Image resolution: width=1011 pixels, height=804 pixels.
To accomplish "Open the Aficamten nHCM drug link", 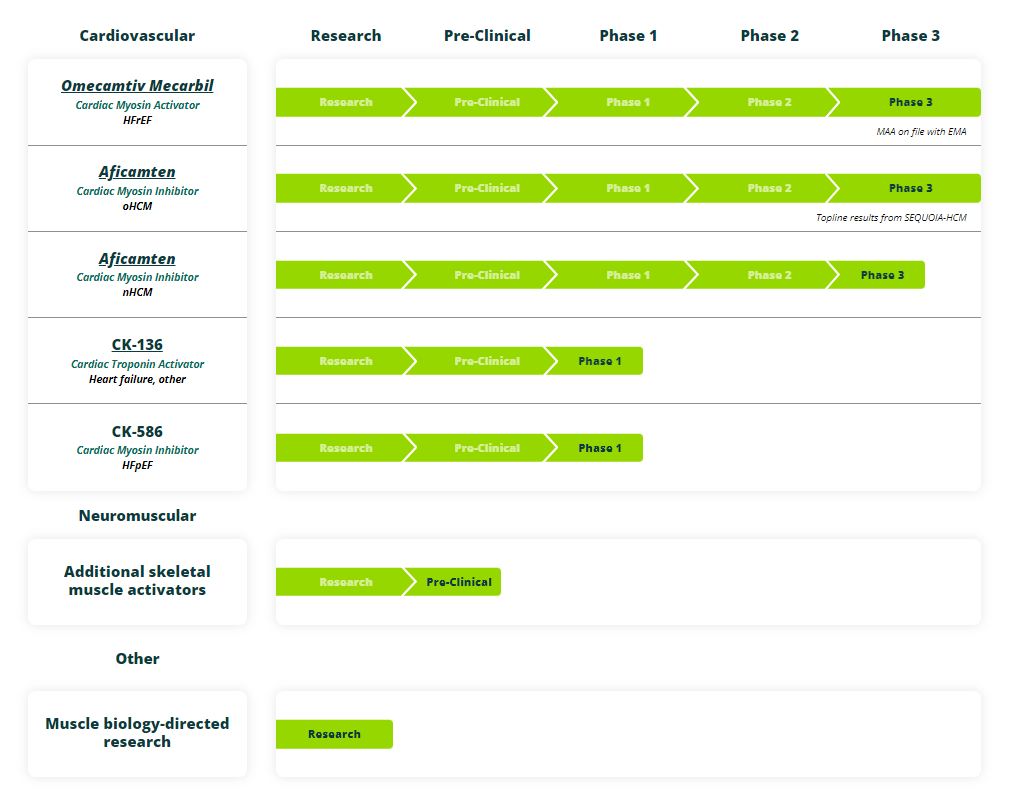I will pos(137,259).
